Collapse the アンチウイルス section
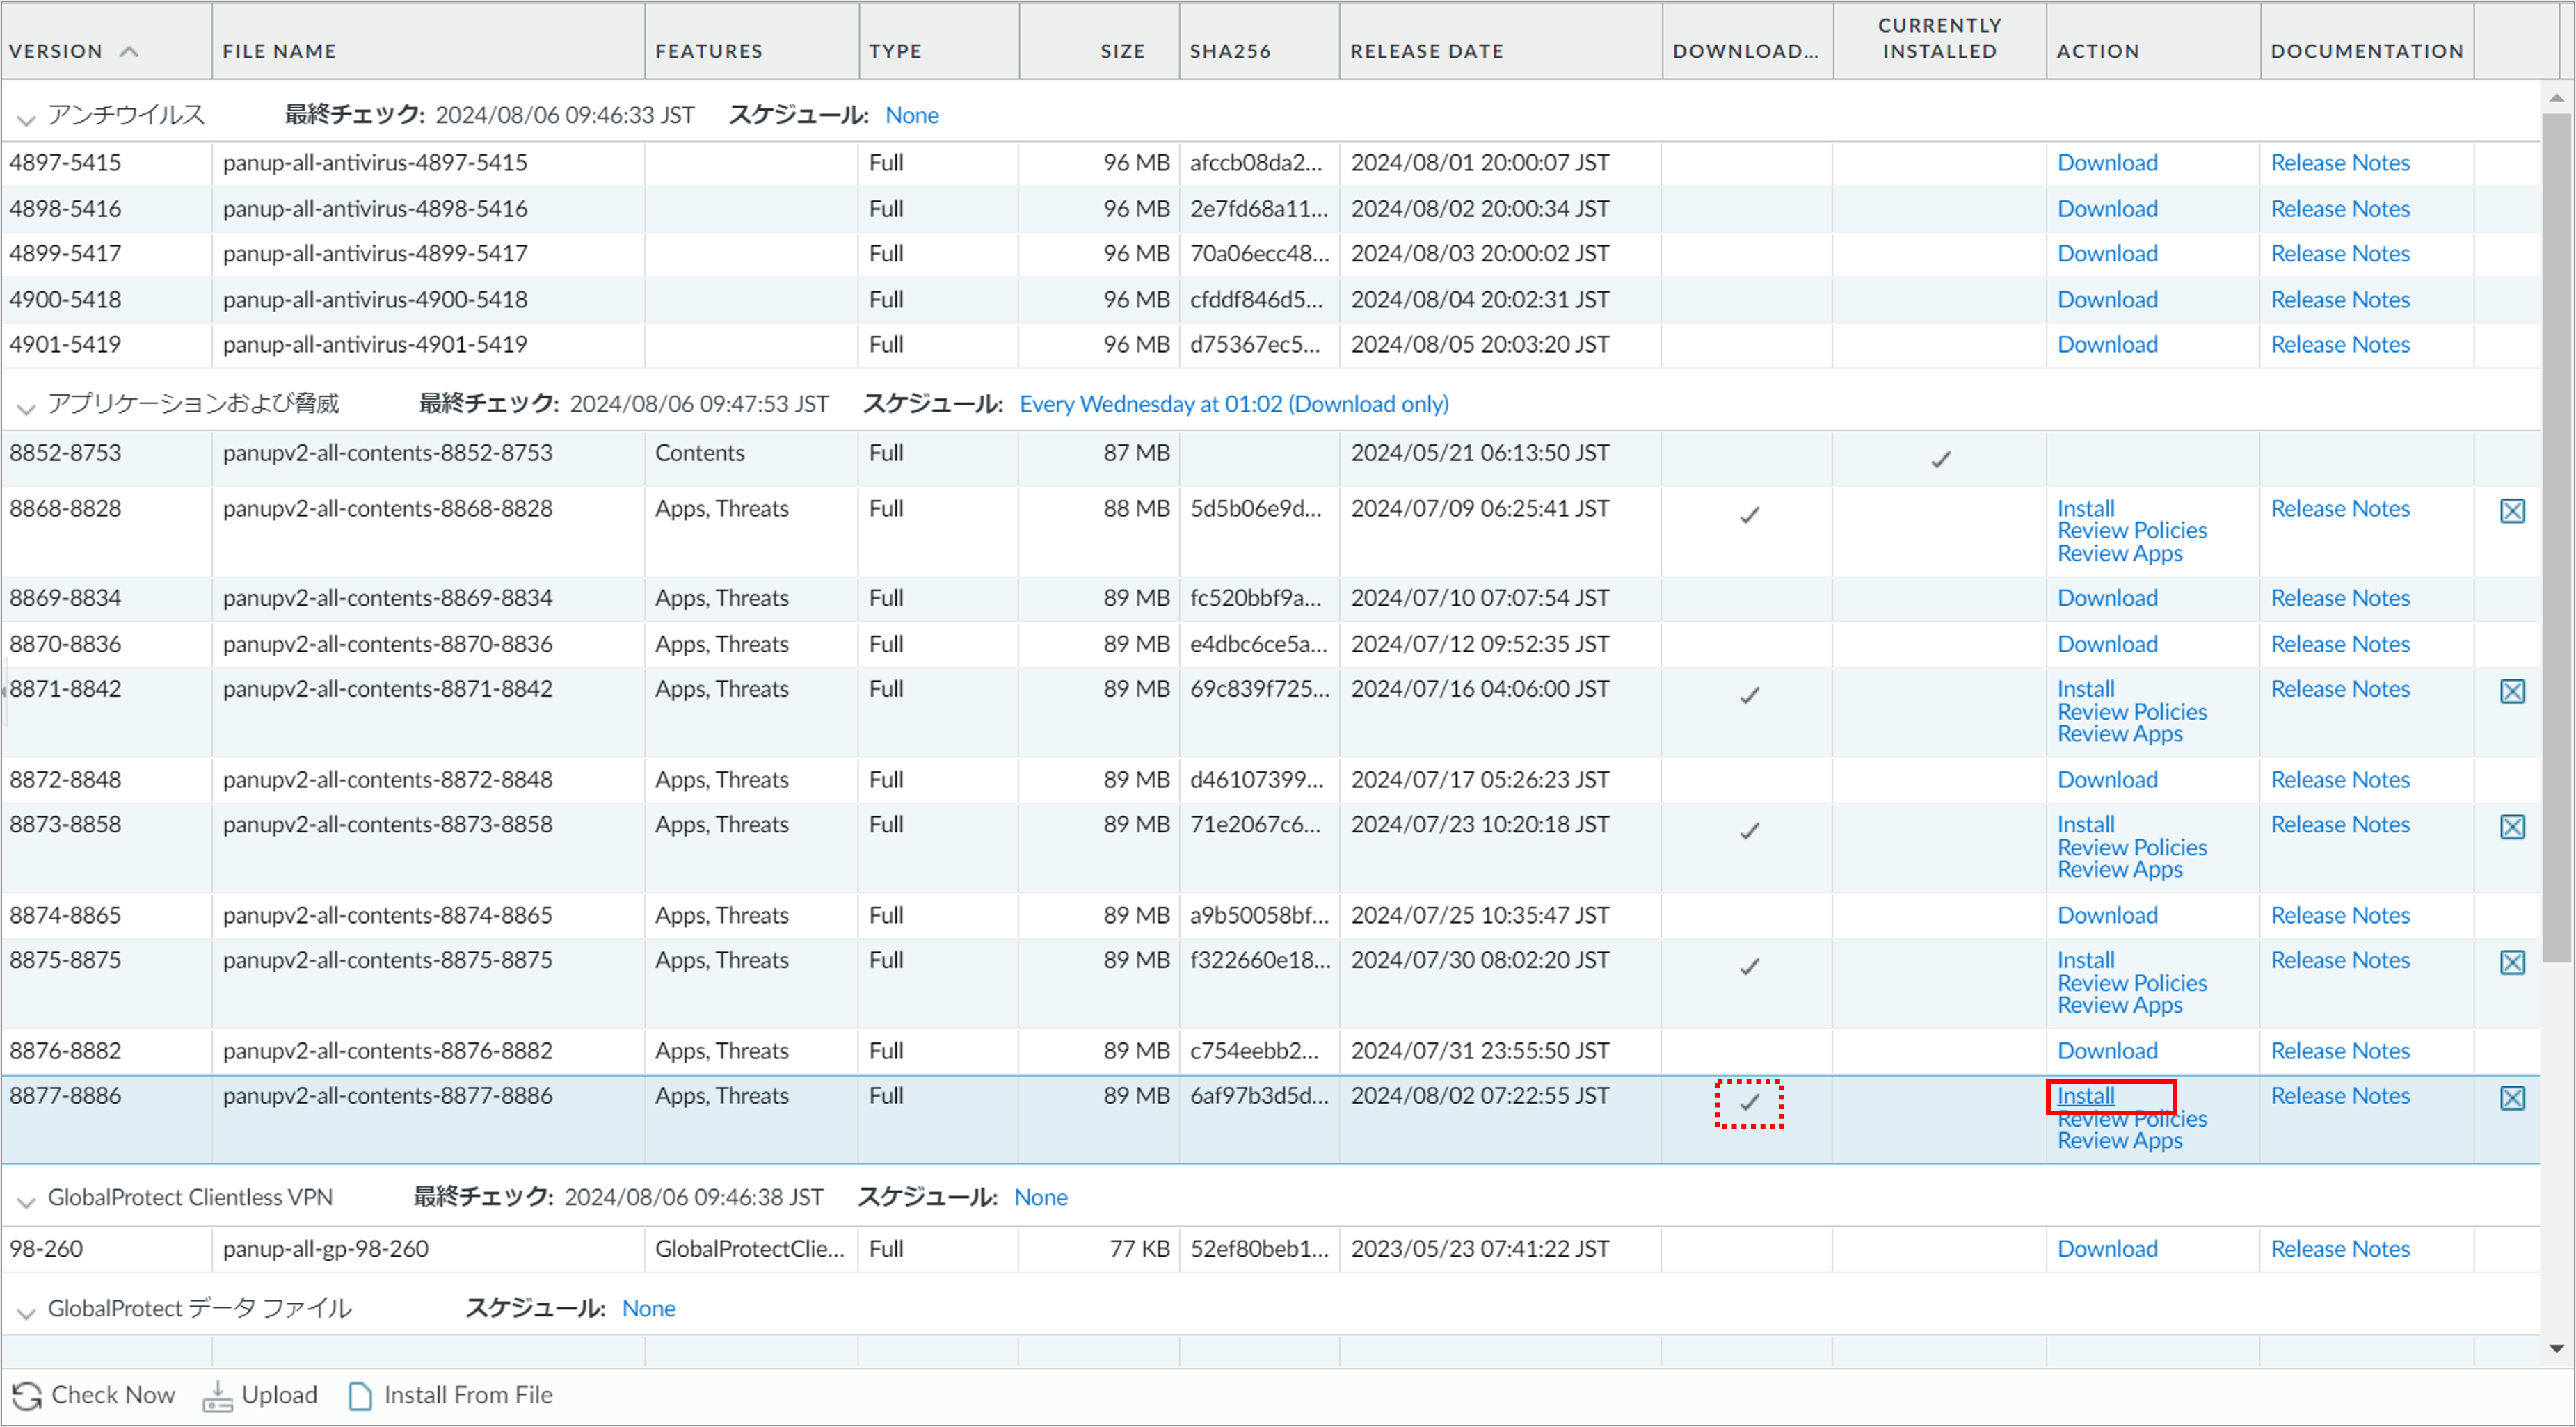The width and height of the screenshot is (2576, 1427). coord(26,120)
